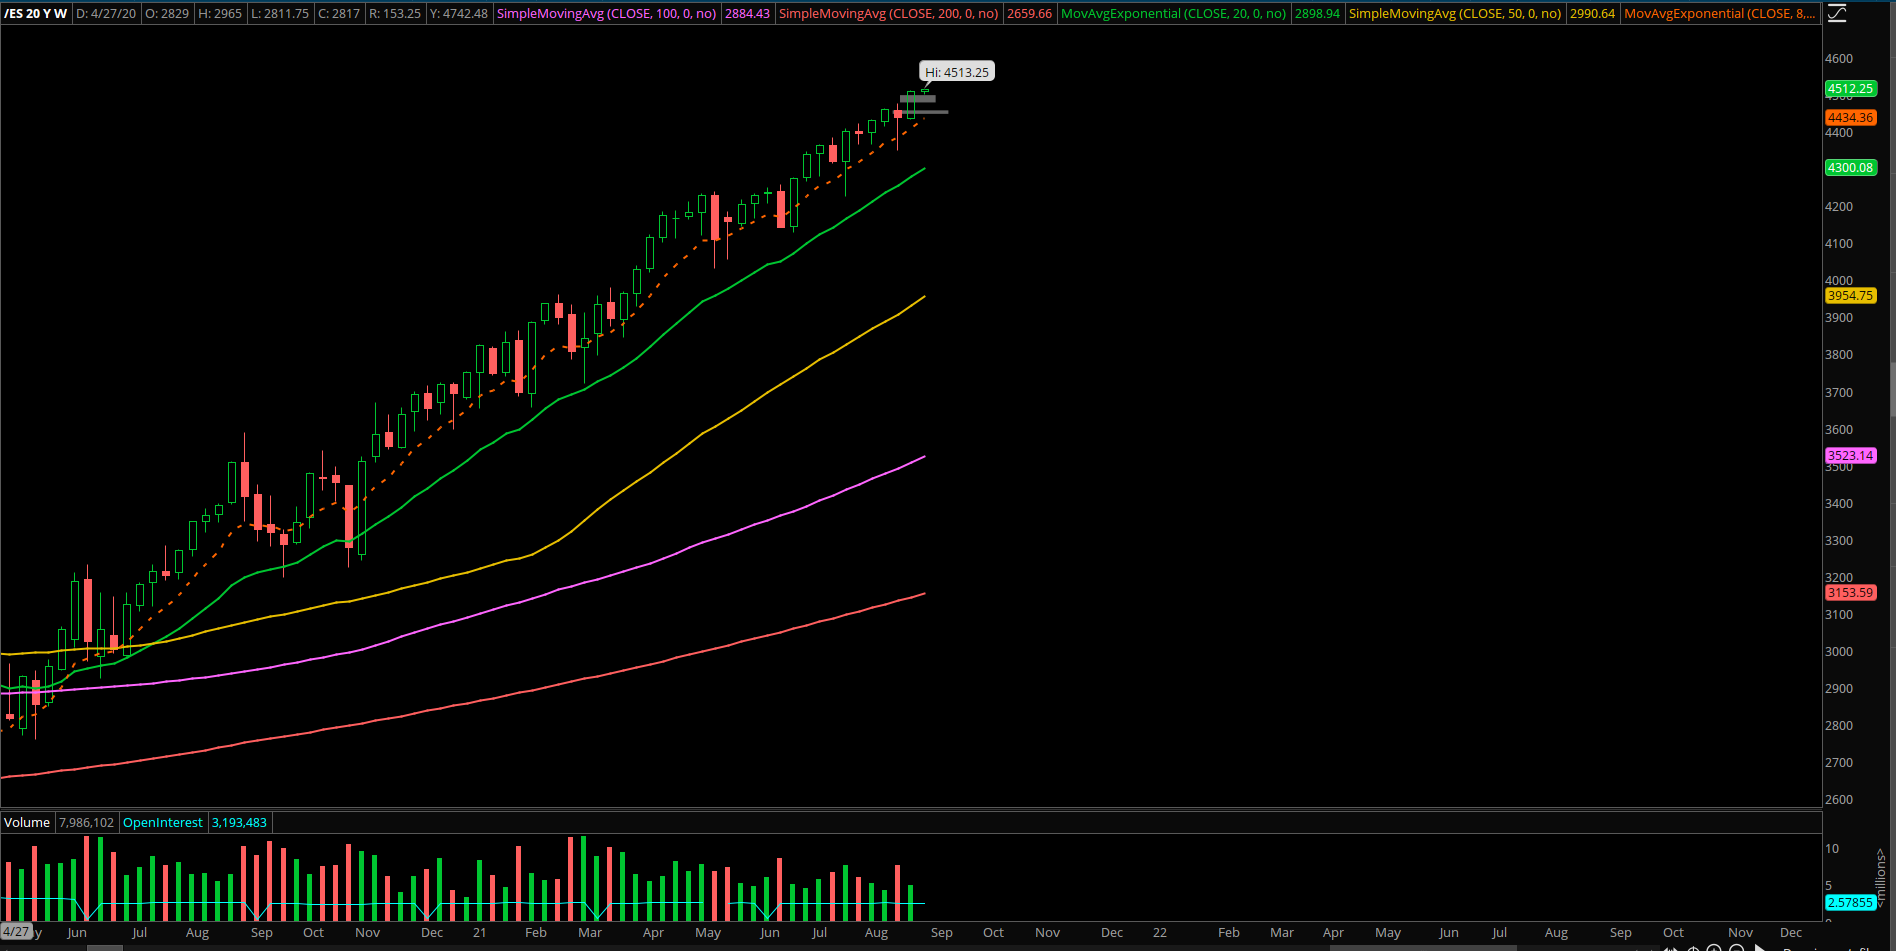Viewport: 1896px width, 951px height.
Task: Click the 2600 price axis label
Action: point(1839,799)
